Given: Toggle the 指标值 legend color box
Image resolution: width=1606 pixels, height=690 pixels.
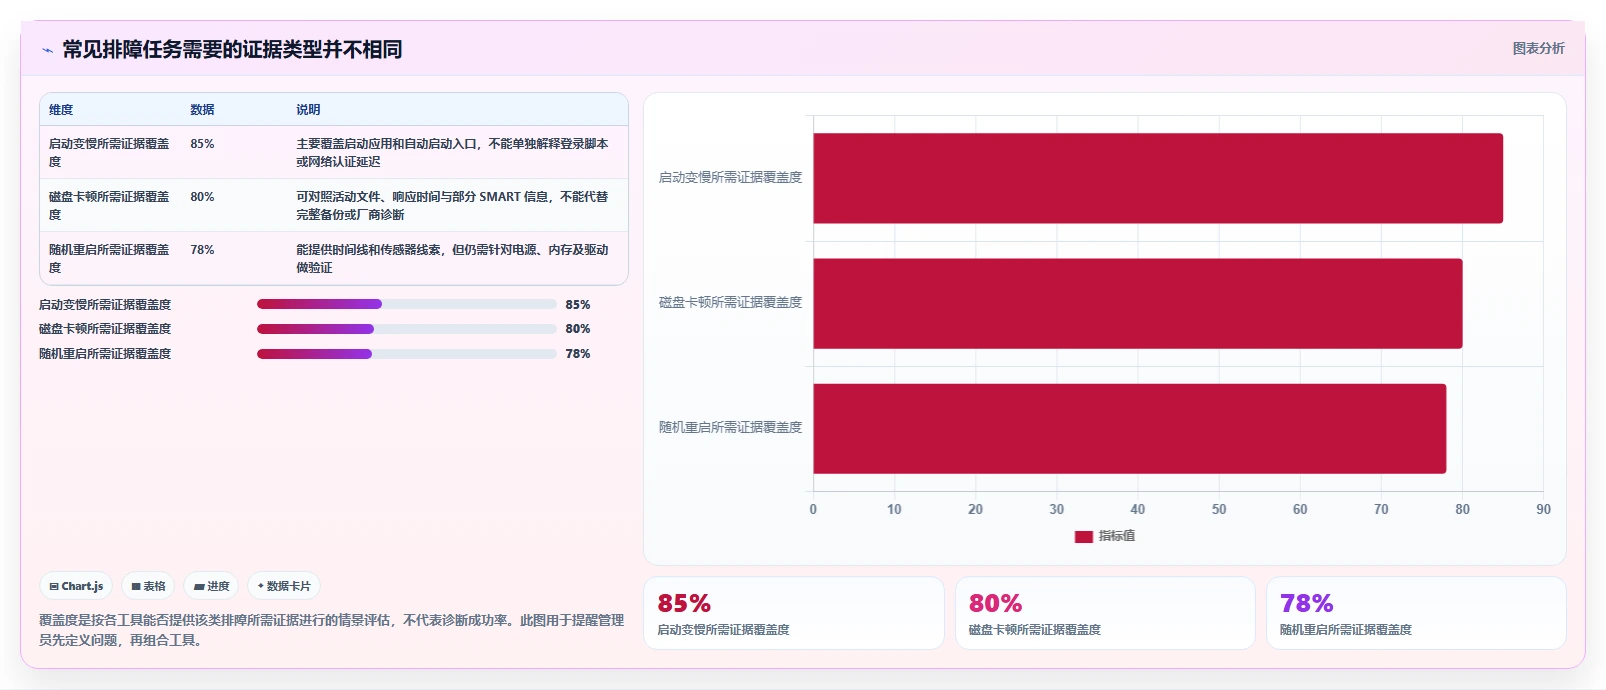Looking at the screenshot, I should (x=1083, y=536).
